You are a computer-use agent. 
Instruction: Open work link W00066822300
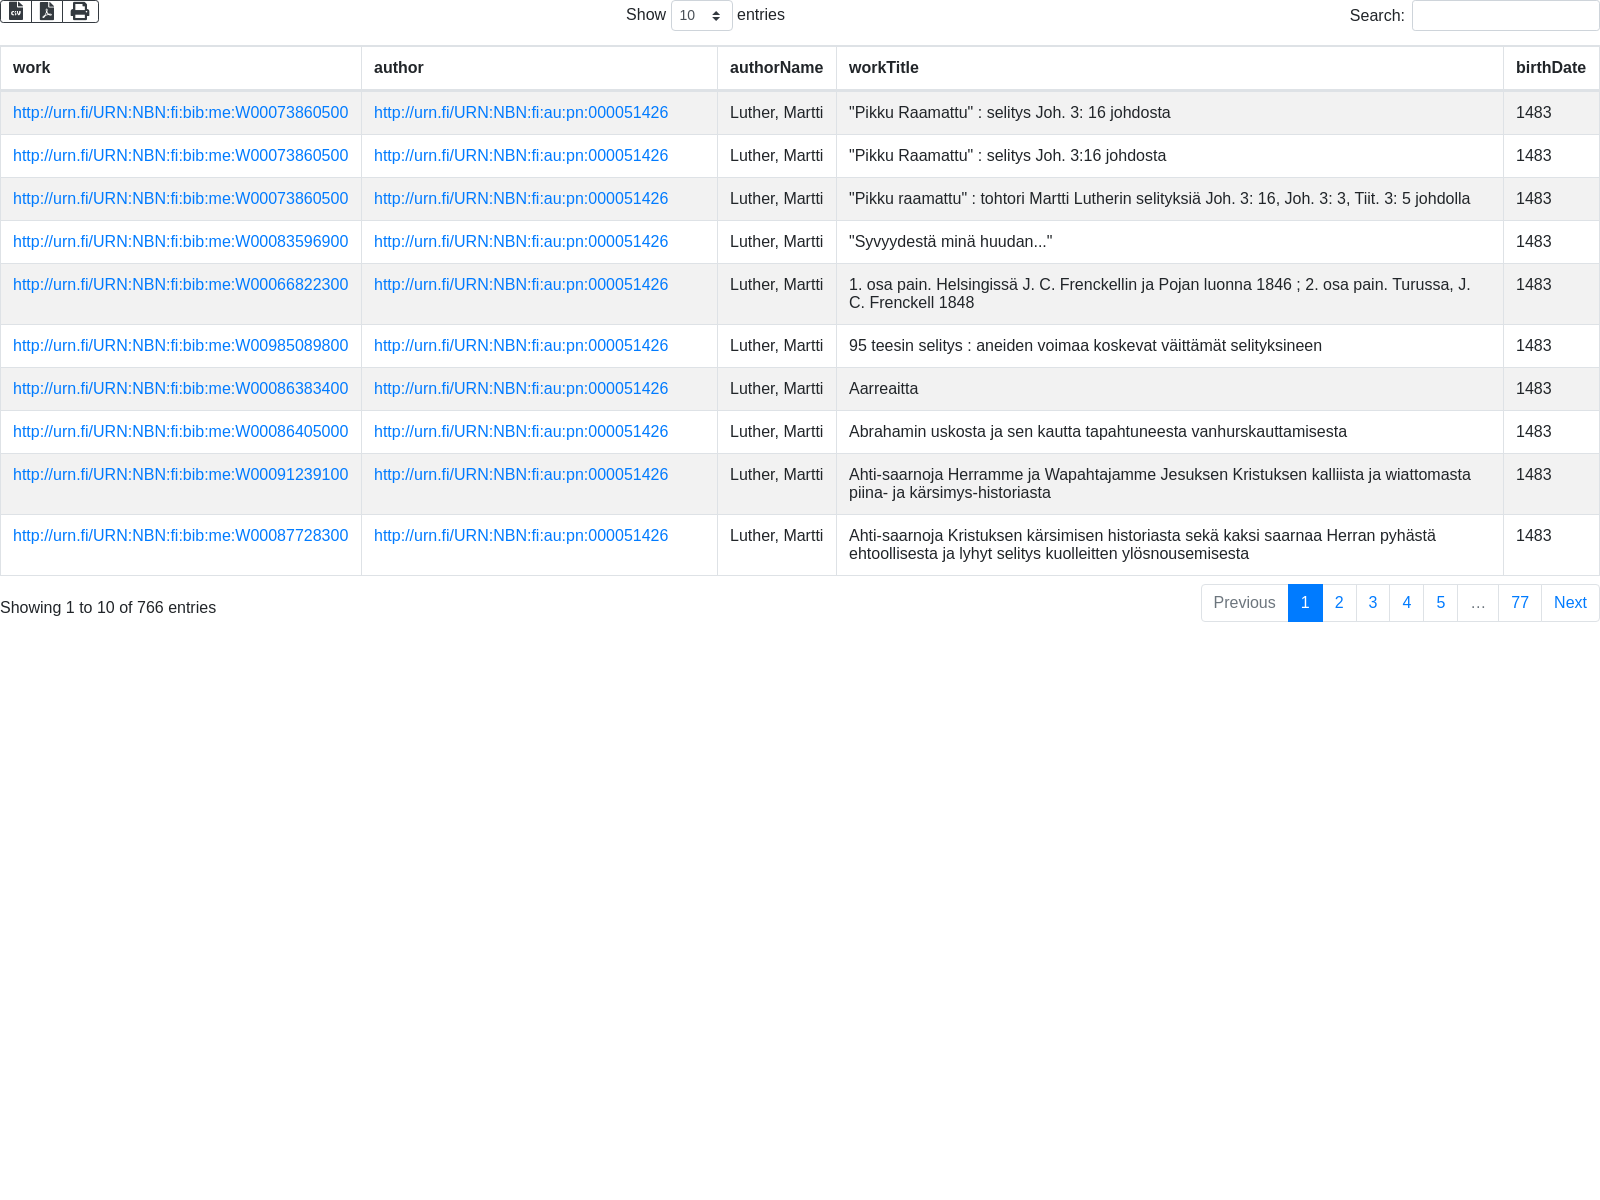click(180, 285)
